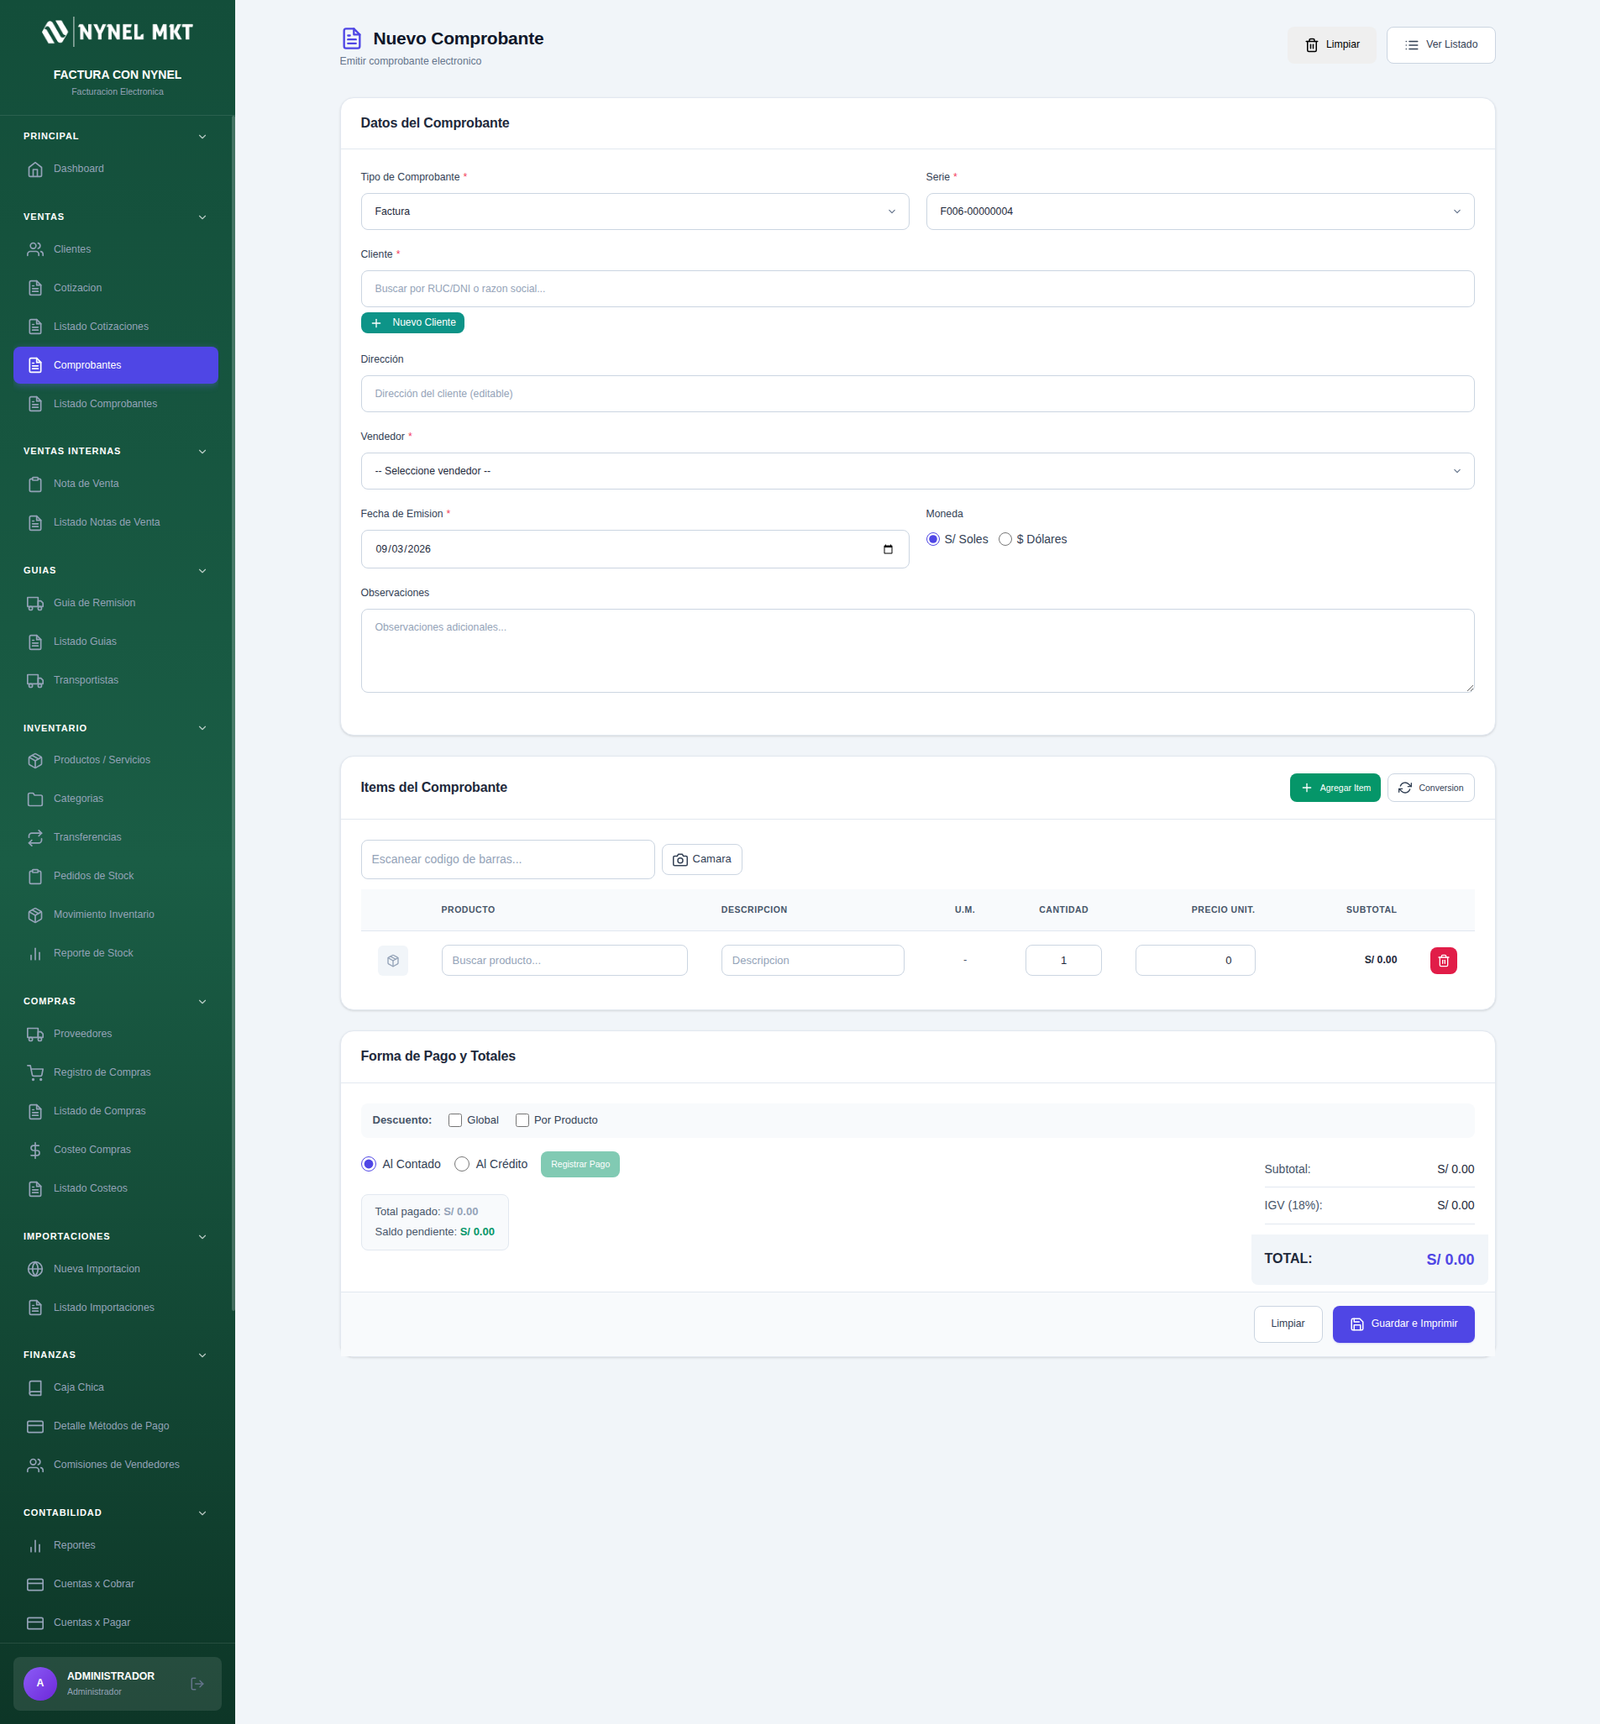Open the Tipo de Comprobante dropdown
The width and height of the screenshot is (1600, 1724).
tap(634, 212)
